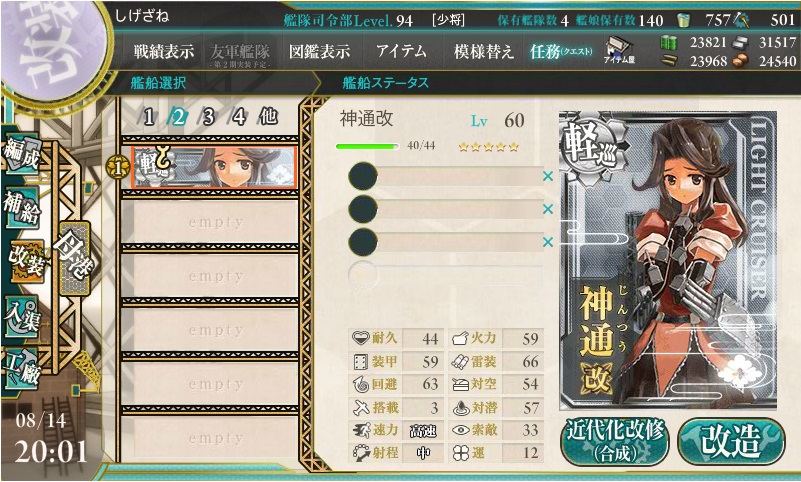This screenshot has height=482, width=801.
Task: Remove second equipment slot with X
Action: point(548,209)
